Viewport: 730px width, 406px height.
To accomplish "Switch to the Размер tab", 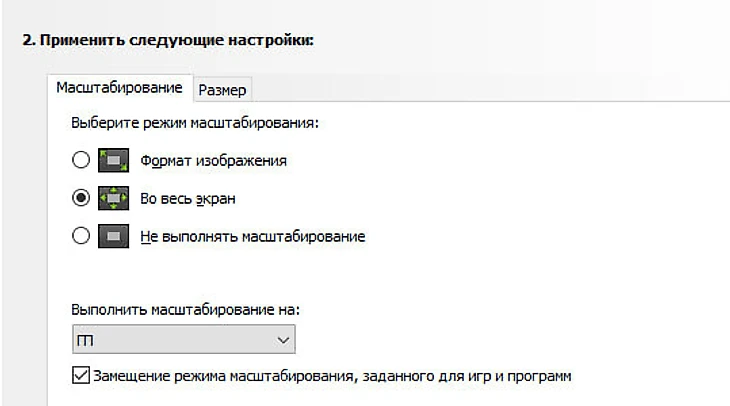I will 223,90.
